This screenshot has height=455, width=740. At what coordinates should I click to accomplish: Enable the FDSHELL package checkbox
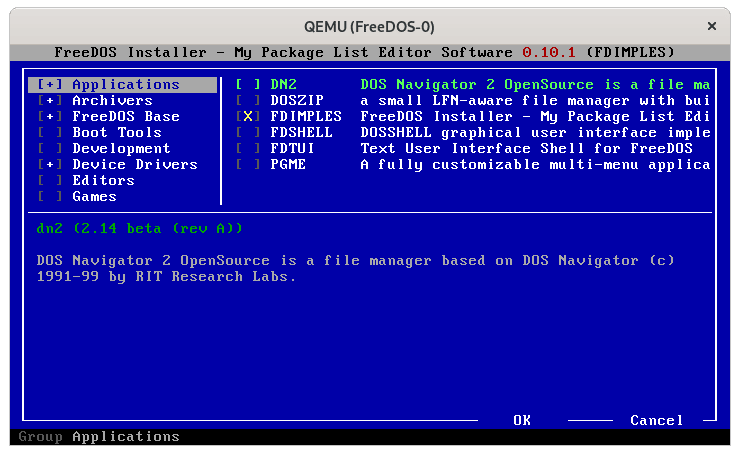tap(247, 133)
